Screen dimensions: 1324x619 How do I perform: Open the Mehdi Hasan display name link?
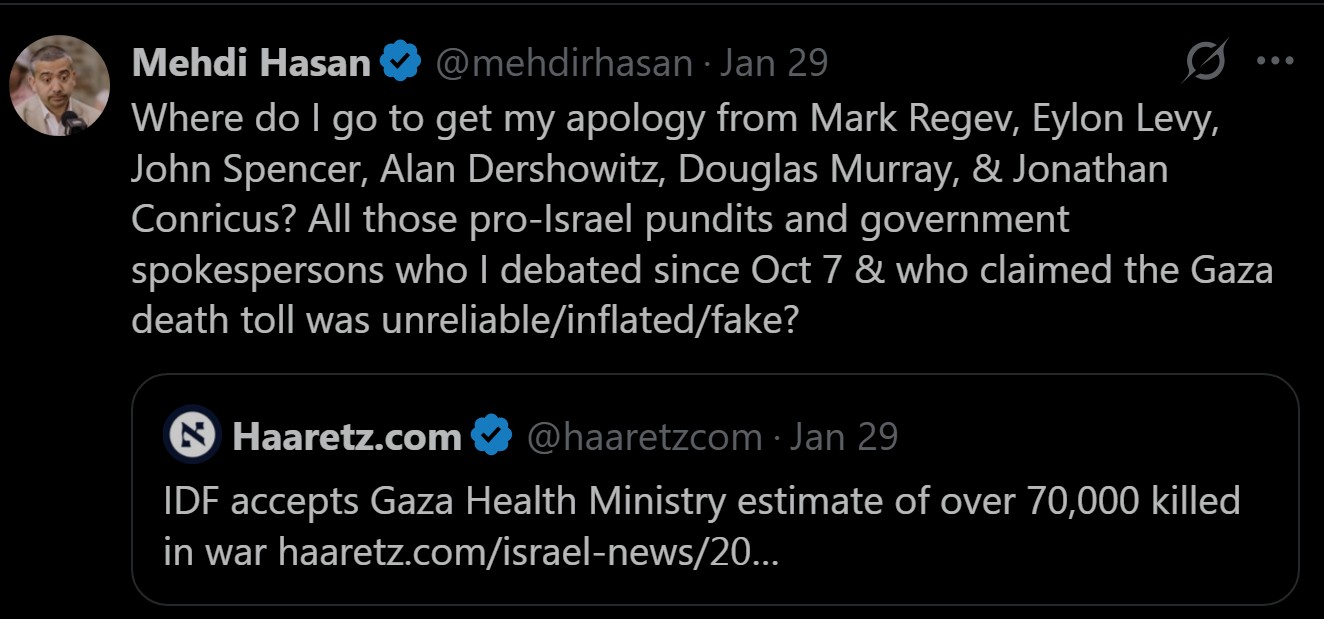tap(251, 64)
